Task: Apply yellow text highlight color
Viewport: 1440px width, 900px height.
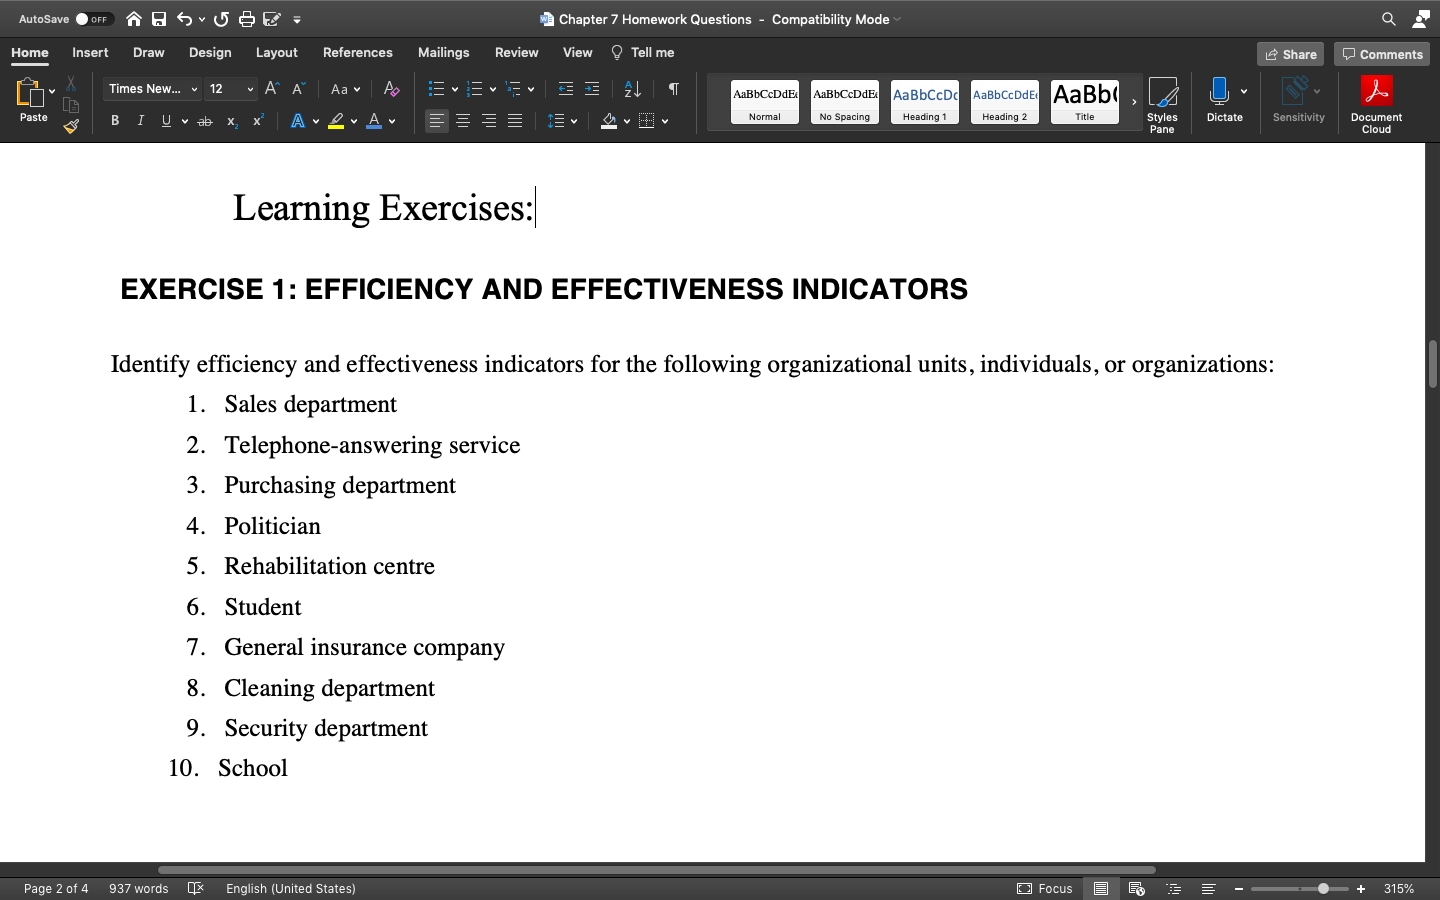Action: point(336,121)
